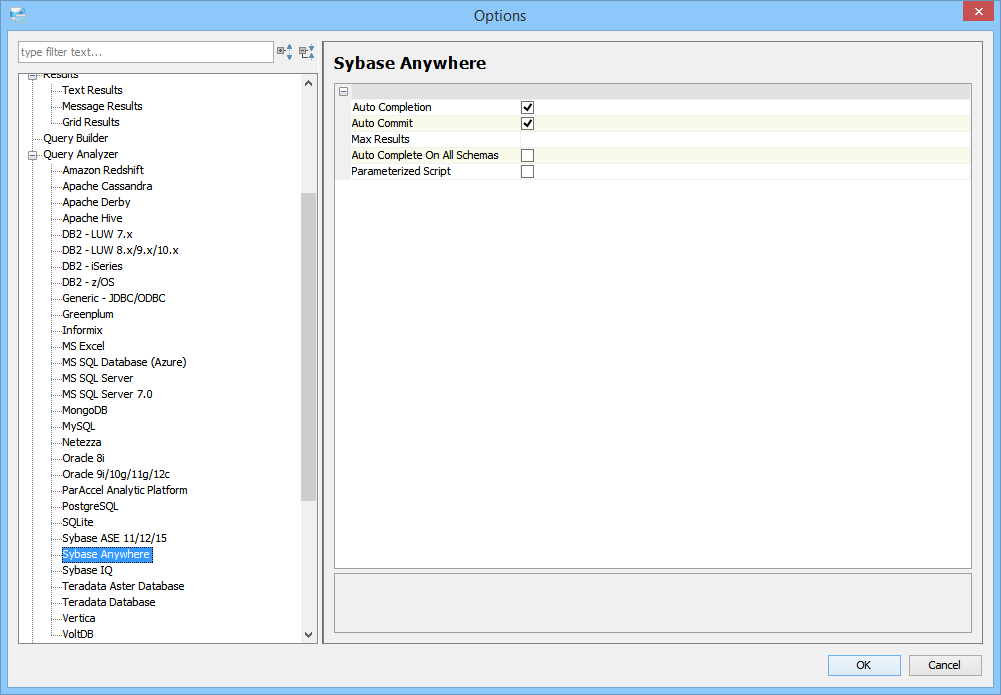Select DB2 - z/OS

pyautogui.click(x=88, y=281)
